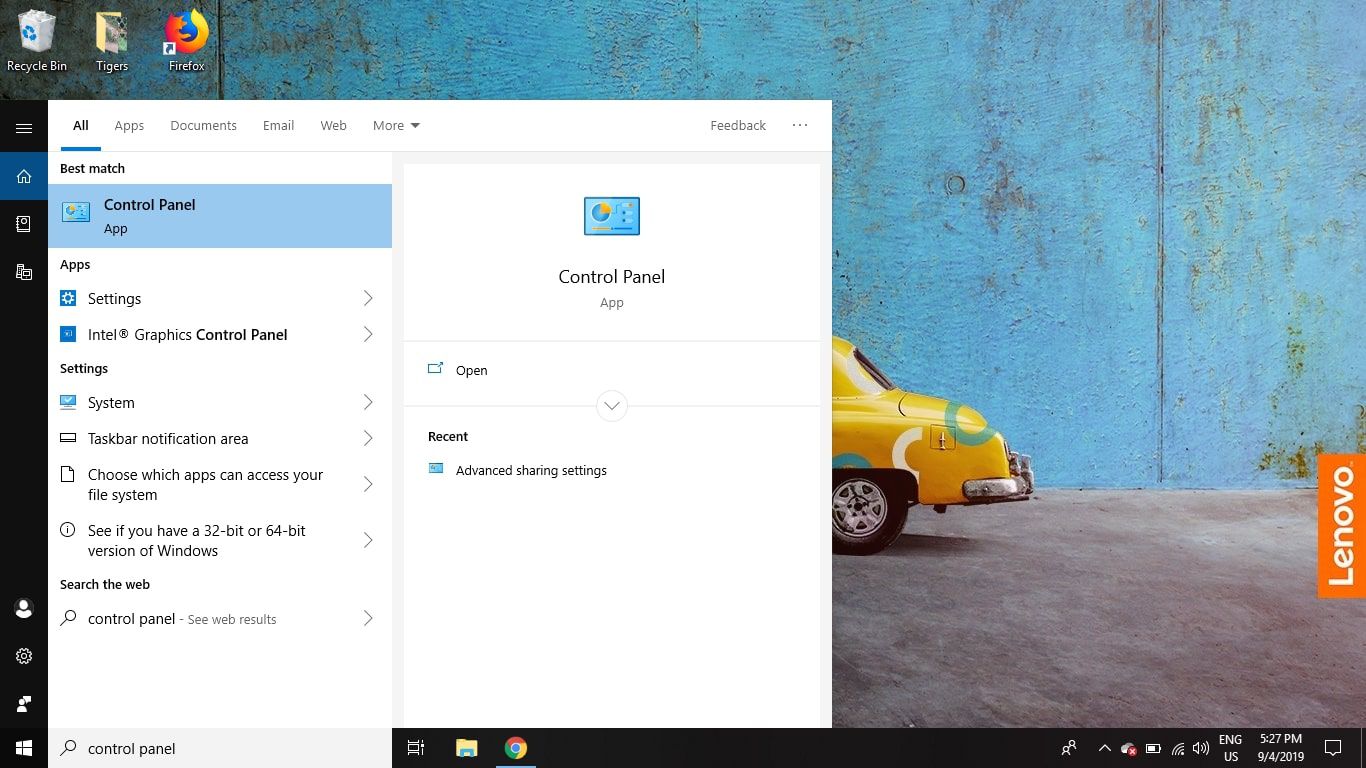Open the Firefox desktop shortcut
Viewport: 1366px width, 768px height.
(x=186, y=42)
